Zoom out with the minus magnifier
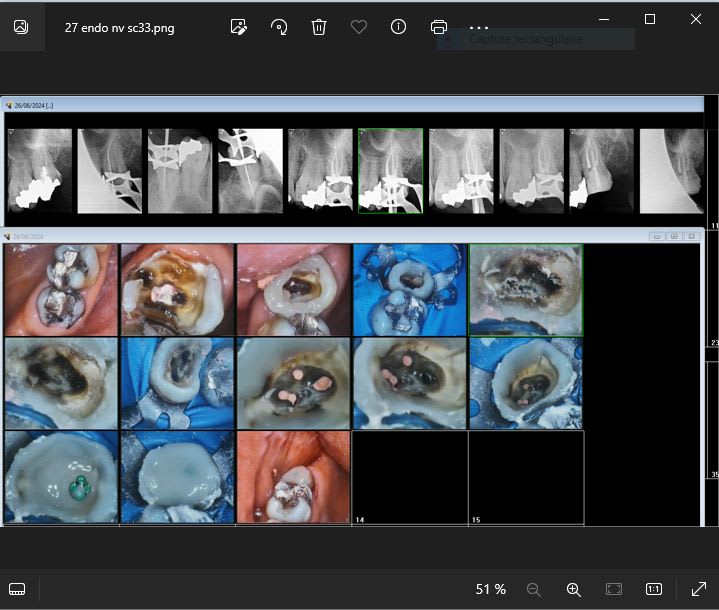719x610 pixels. click(534, 589)
